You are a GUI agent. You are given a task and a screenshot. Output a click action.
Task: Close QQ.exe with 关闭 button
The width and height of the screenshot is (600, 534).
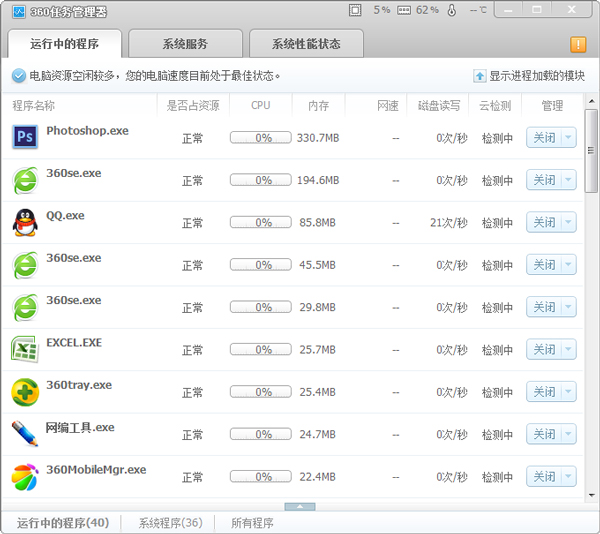tap(544, 222)
